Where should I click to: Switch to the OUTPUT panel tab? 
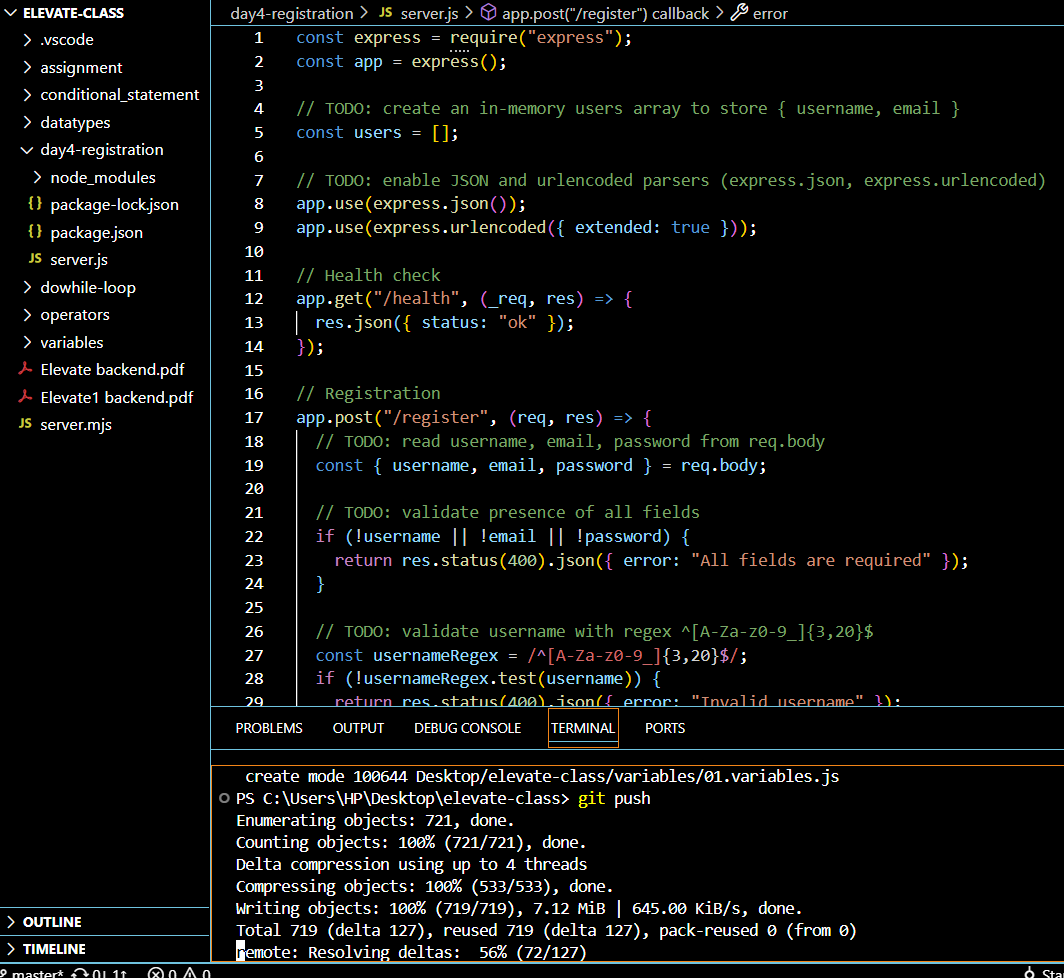pos(358,728)
